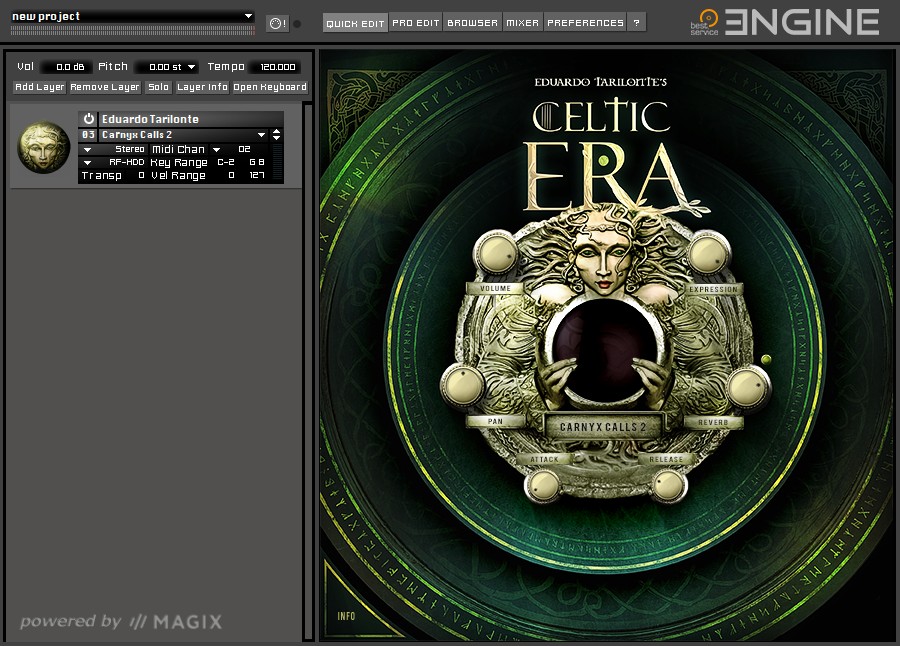Open the Preferences tab
Viewport: 900px width, 646px height.
(585, 23)
